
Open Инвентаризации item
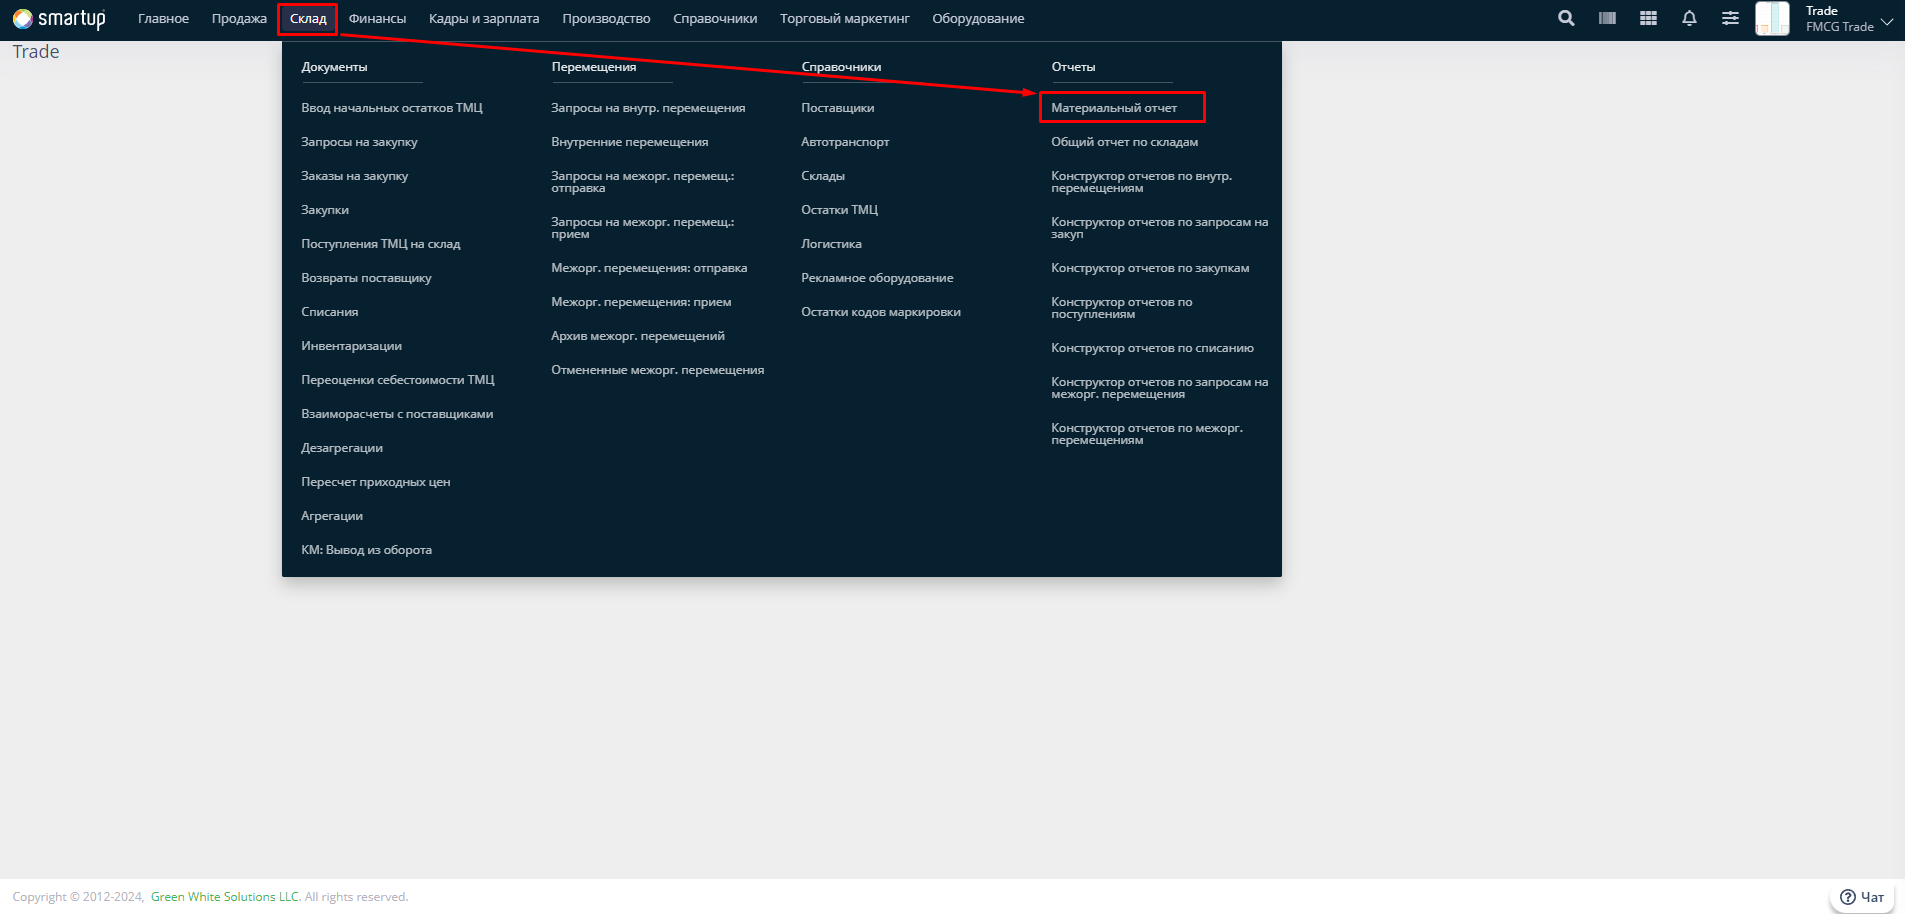pos(352,346)
